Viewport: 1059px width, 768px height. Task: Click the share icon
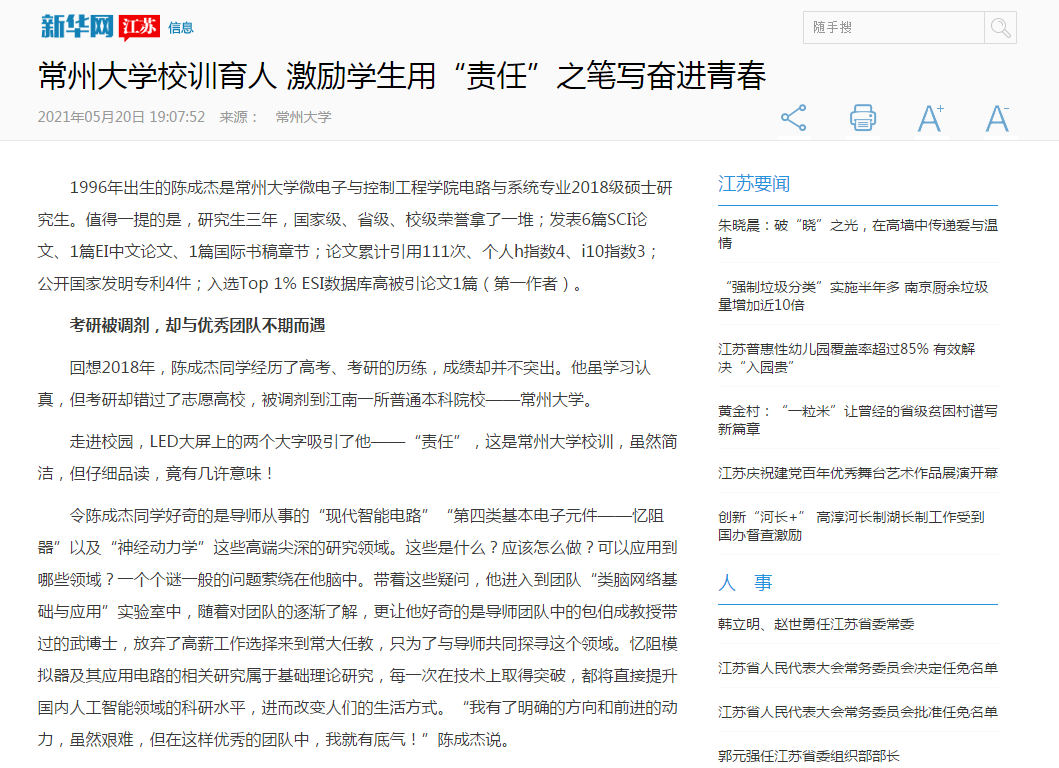793,118
